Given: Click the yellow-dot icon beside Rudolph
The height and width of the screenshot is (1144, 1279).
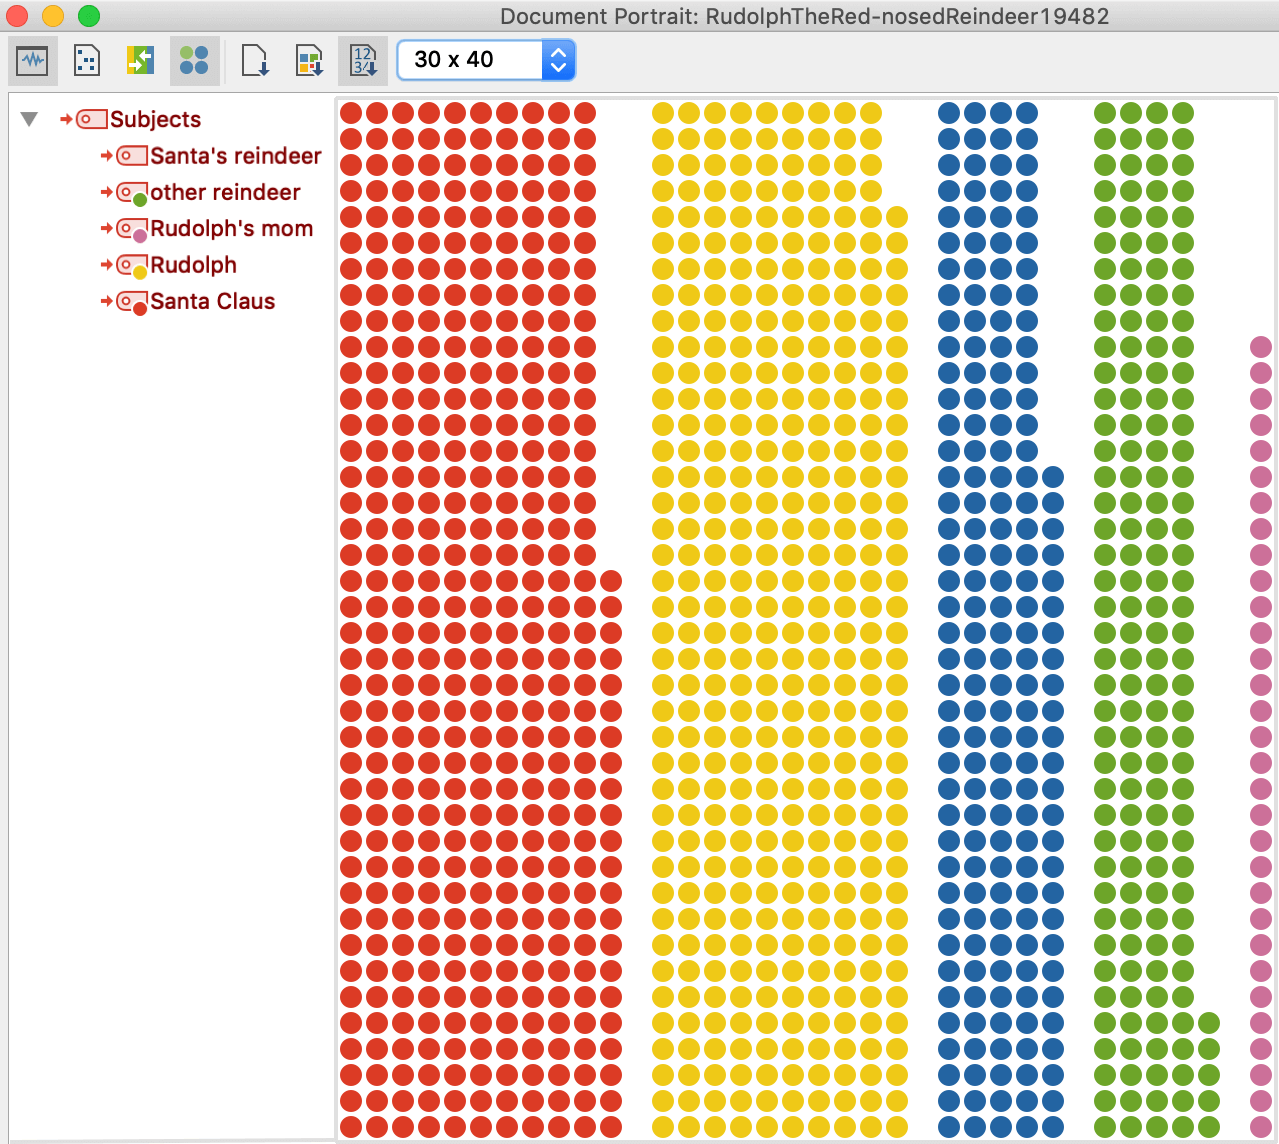Looking at the screenshot, I should coord(132,266).
